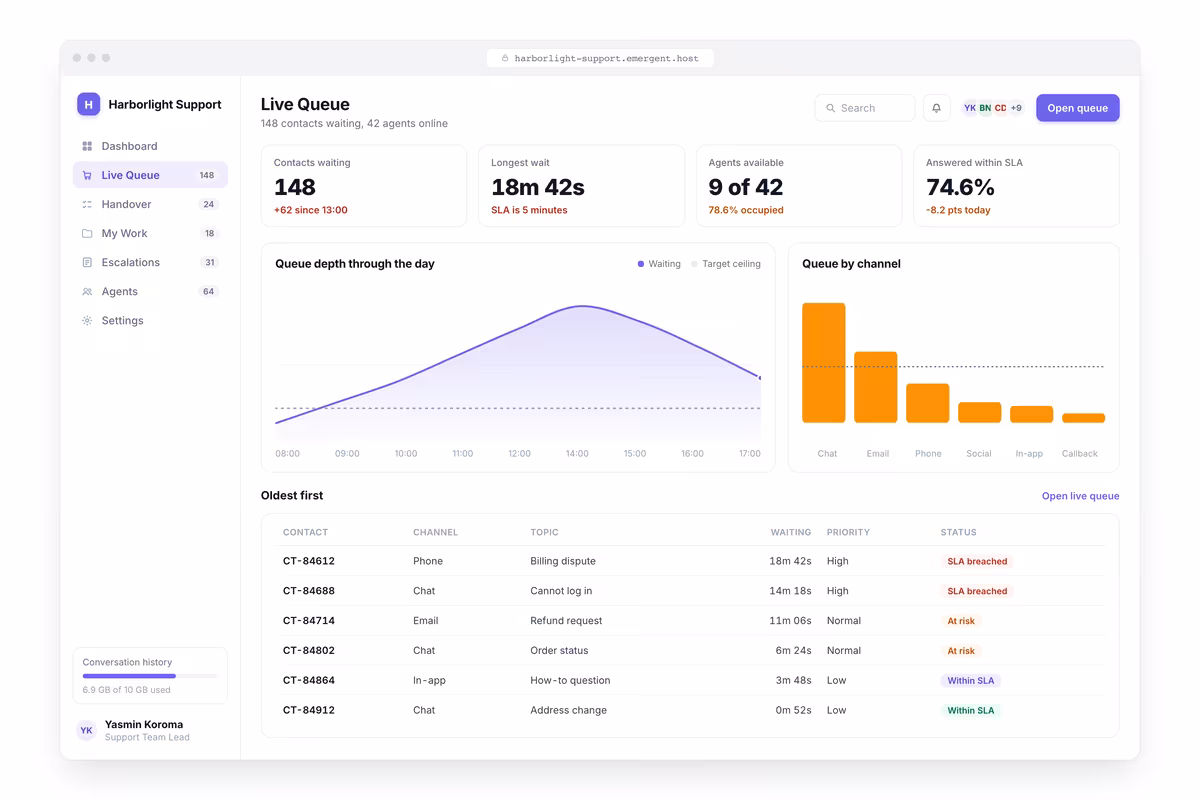
Task: Click the Social bar in channel chart
Action: click(x=980, y=412)
